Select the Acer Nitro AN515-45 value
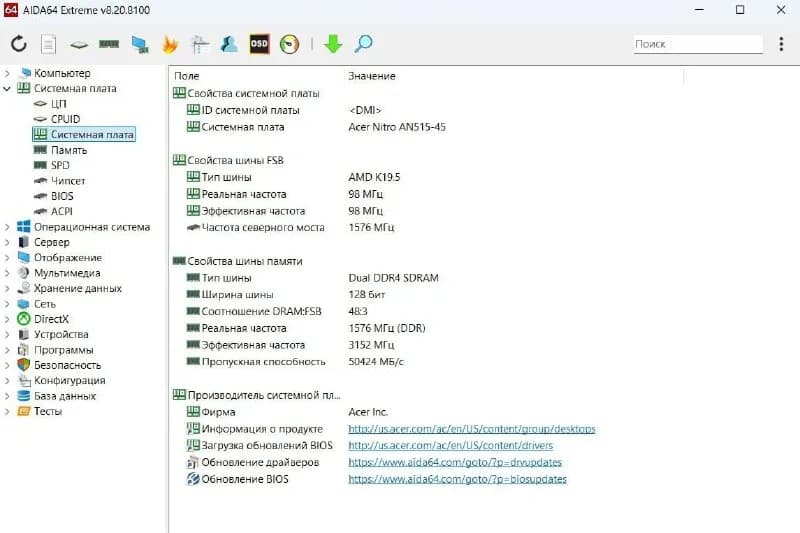This screenshot has height=533, width=800. 397,127
